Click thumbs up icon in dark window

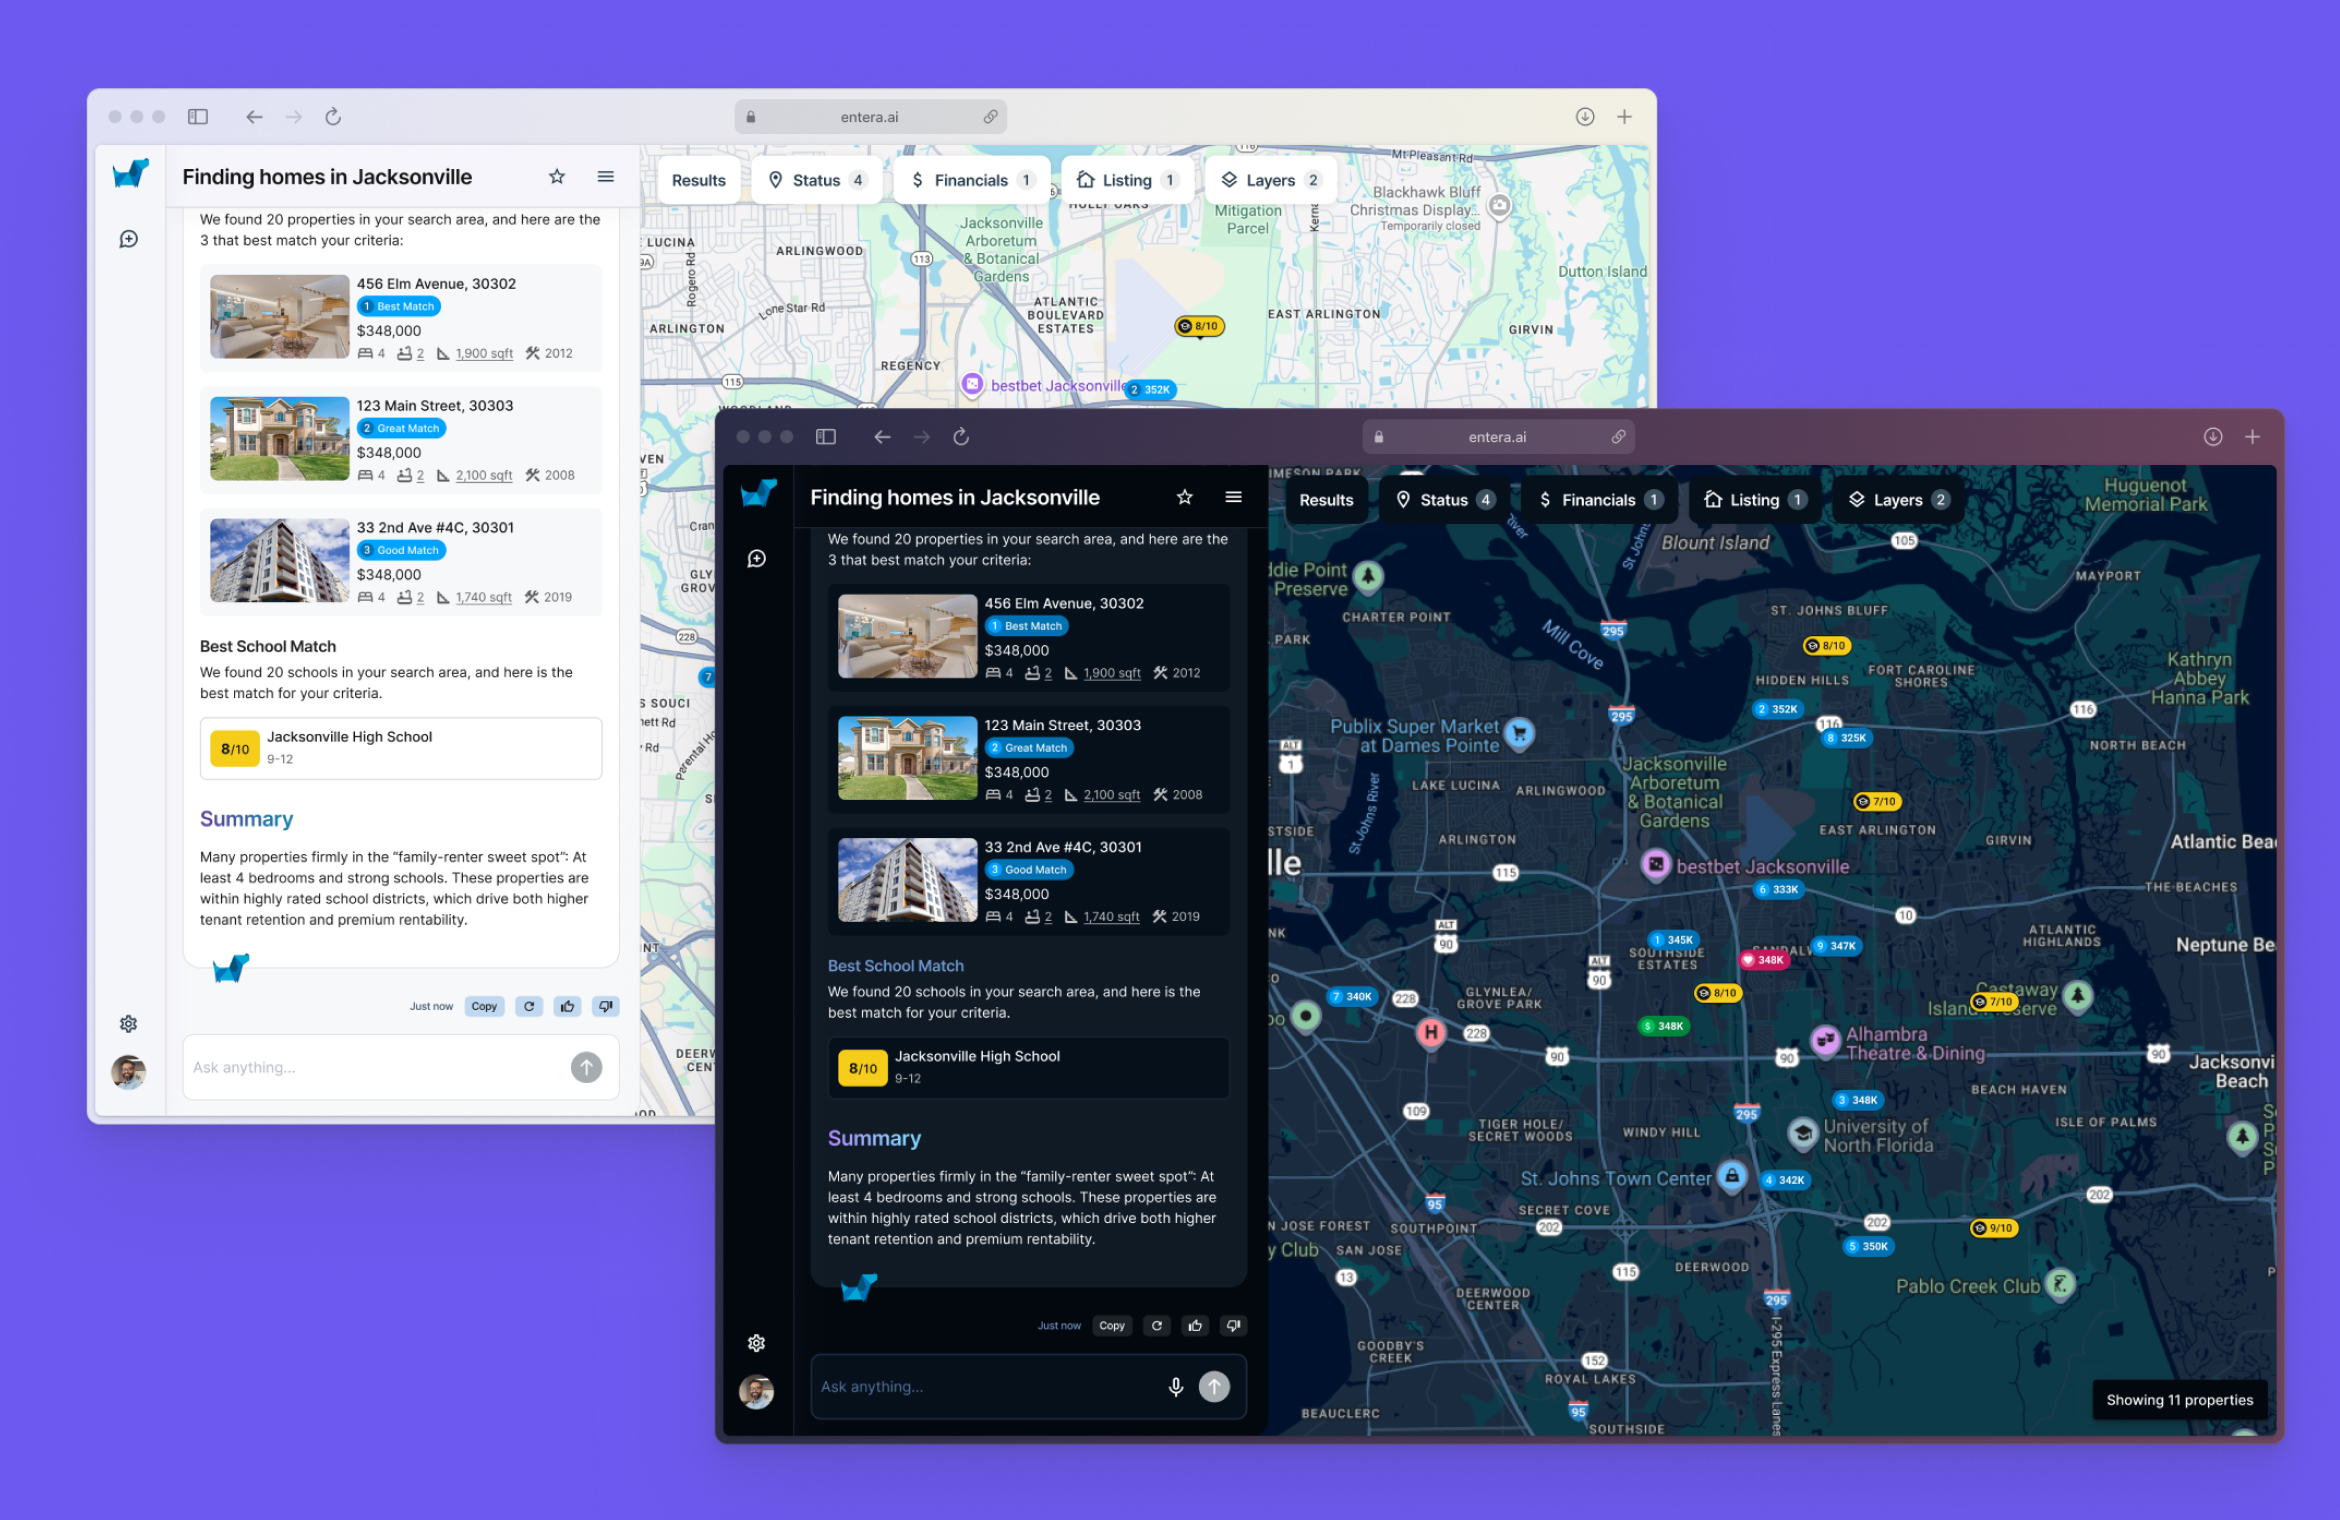pyautogui.click(x=1195, y=1326)
